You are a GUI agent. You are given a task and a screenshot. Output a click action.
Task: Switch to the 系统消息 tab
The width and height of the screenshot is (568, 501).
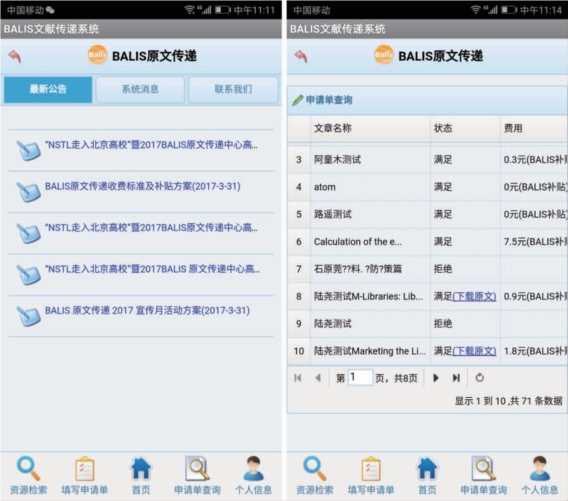(x=140, y=89)
